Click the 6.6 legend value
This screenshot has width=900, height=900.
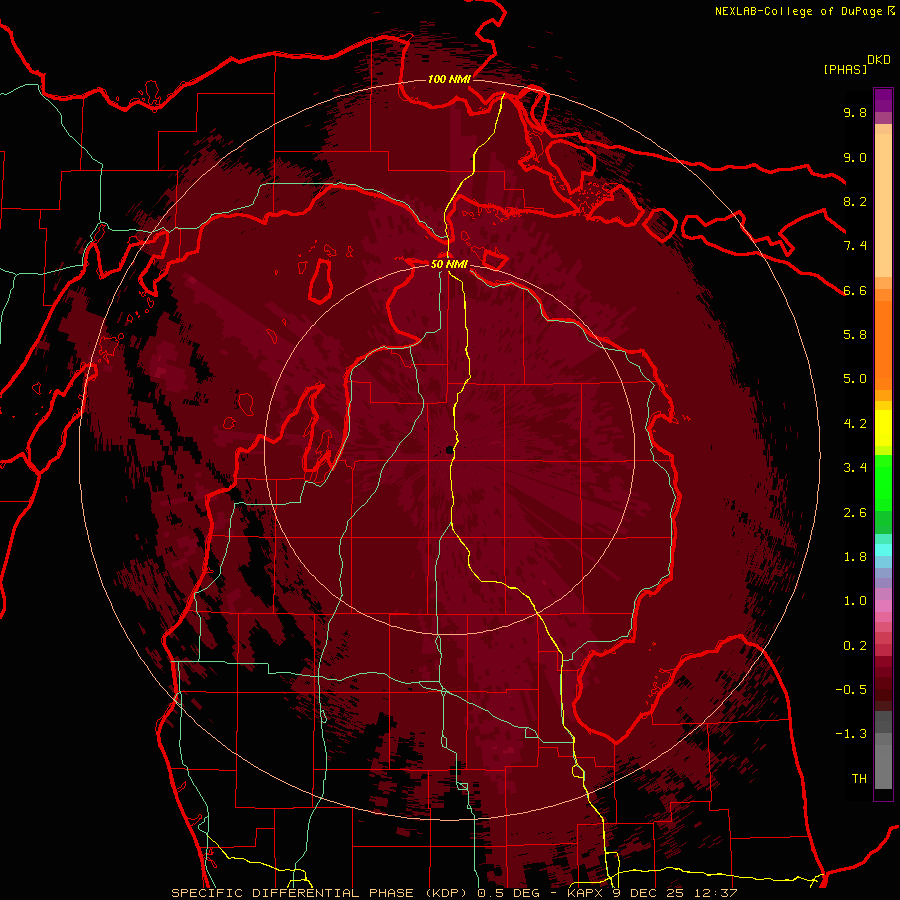[855, 290]
